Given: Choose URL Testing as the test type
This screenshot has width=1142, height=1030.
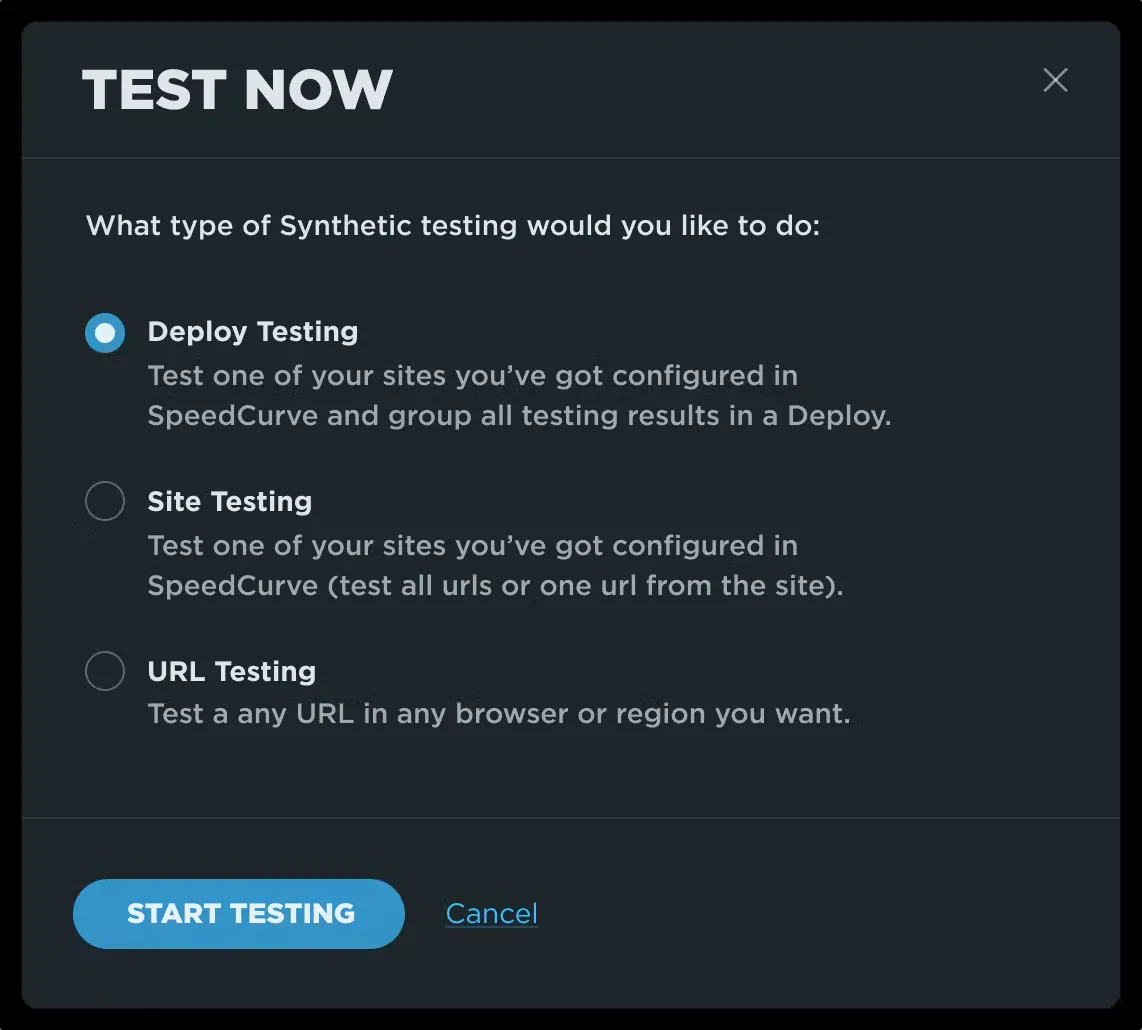Looking at the screenshot, I should [x=104, y=671].
